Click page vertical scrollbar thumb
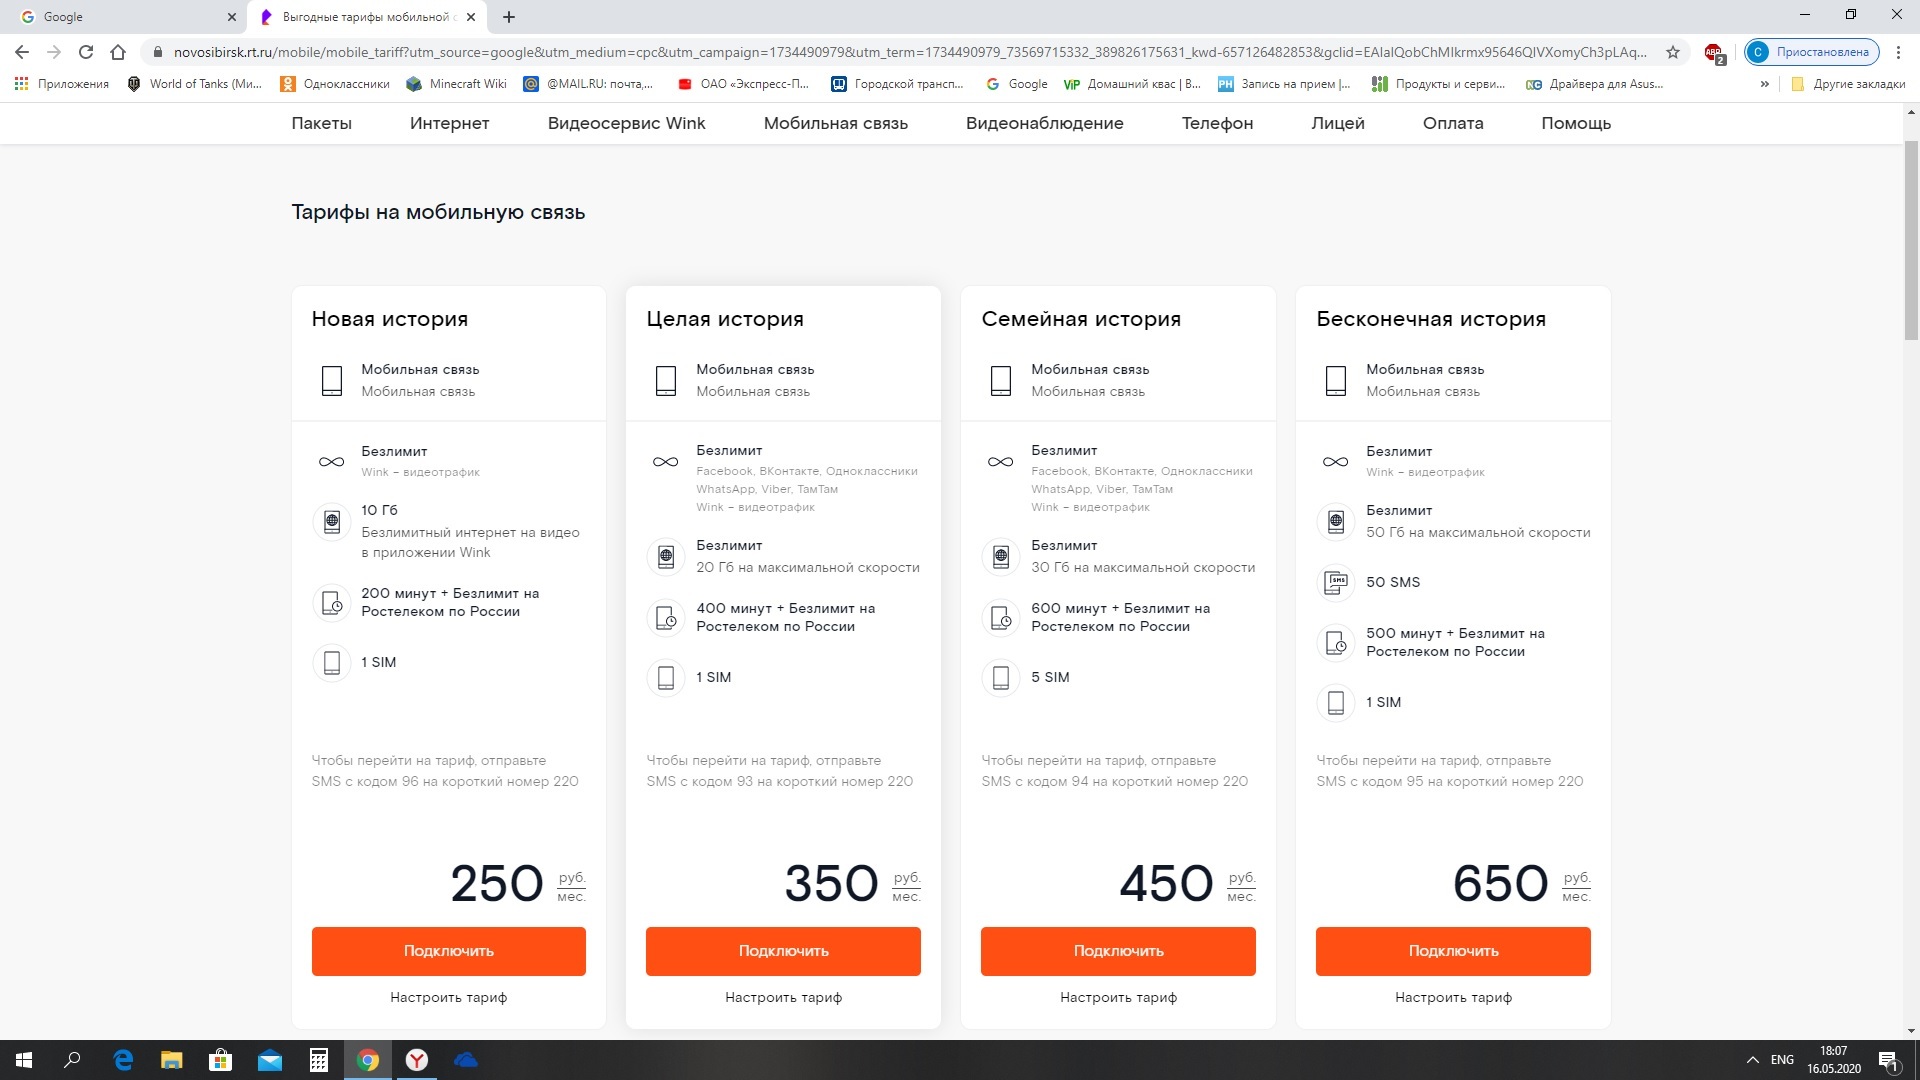The image size is (1920, 1080). point(1911,240)
